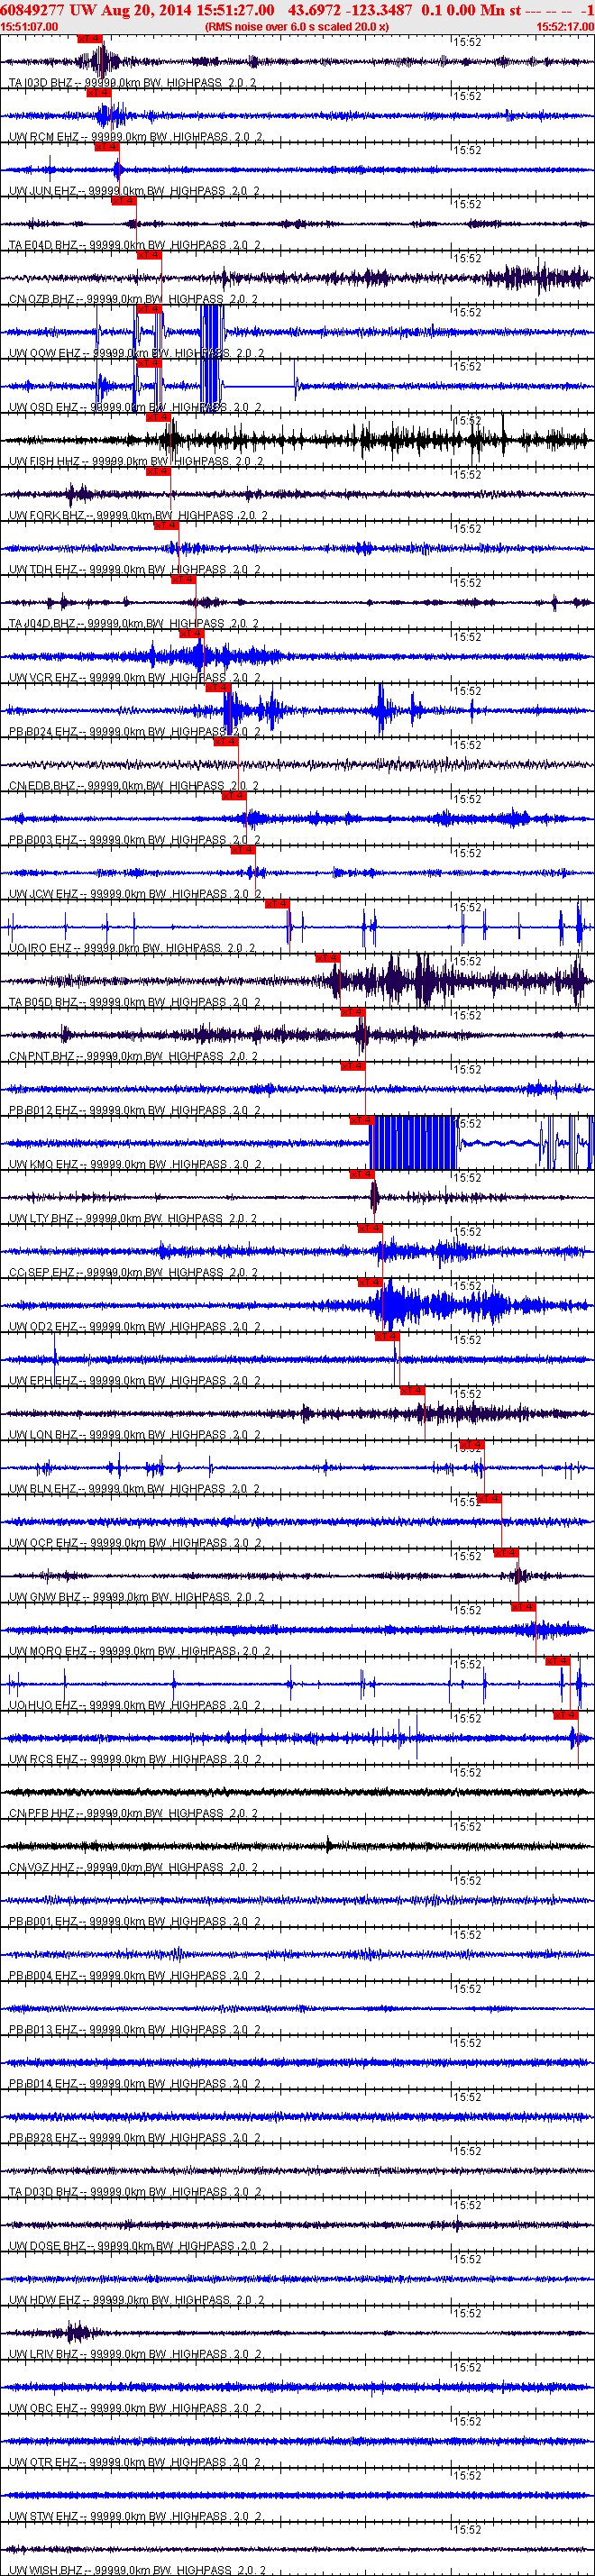Select the UW KMO EHZ station label
The height and width of the screenshot is (2576, 595).
[x=135, y=1163]
